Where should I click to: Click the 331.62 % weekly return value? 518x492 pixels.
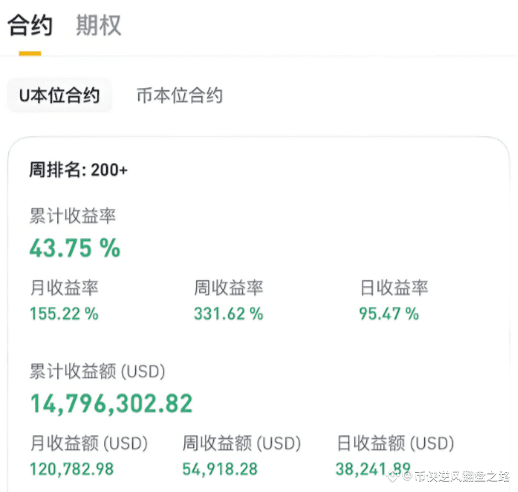[x=229, y=314]
